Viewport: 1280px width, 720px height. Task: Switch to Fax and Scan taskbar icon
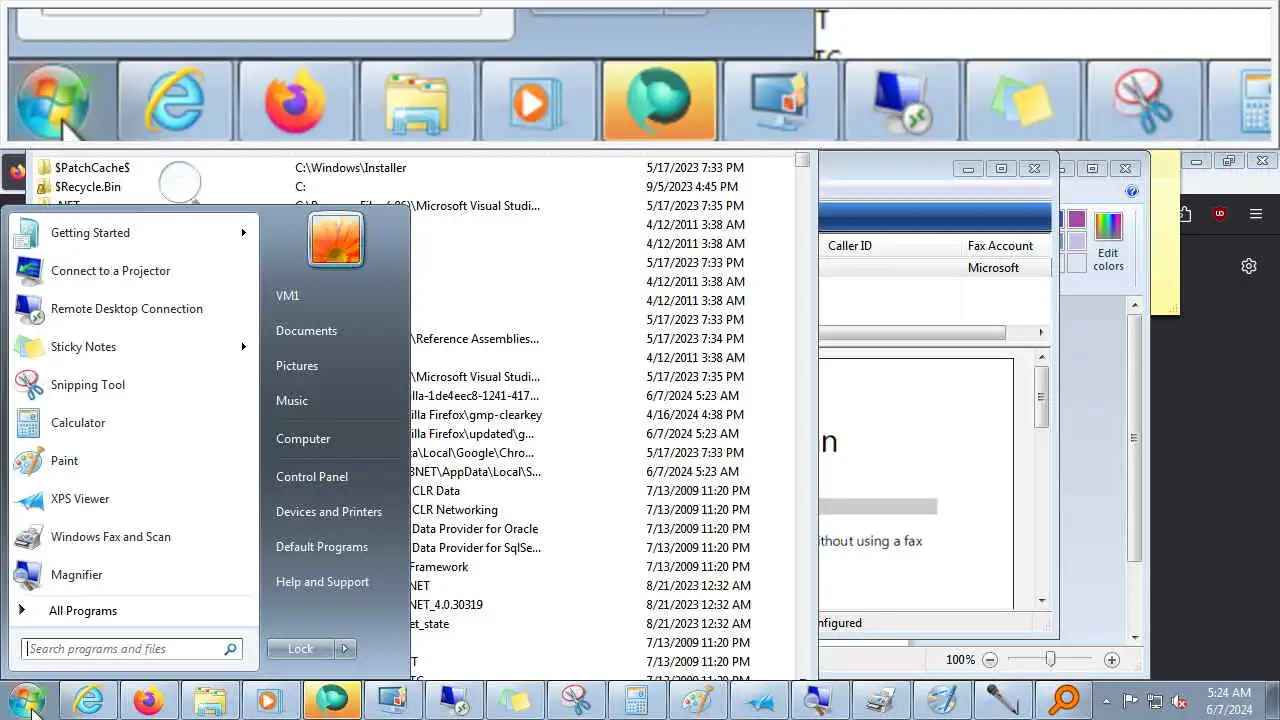[881, 701]
